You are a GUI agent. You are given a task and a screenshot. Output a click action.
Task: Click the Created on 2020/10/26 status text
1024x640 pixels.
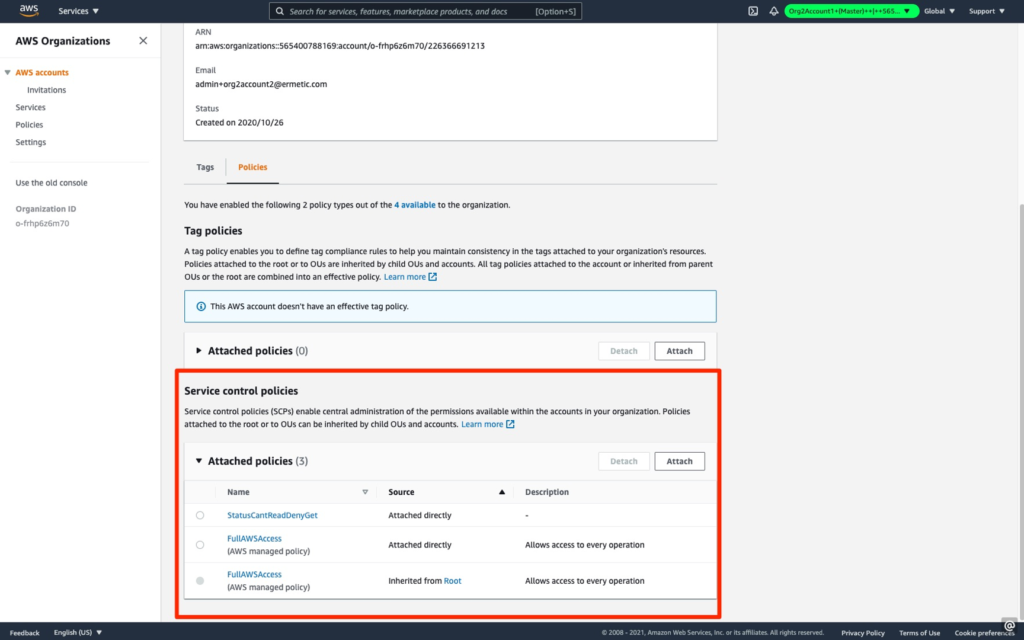coord(239,123)
